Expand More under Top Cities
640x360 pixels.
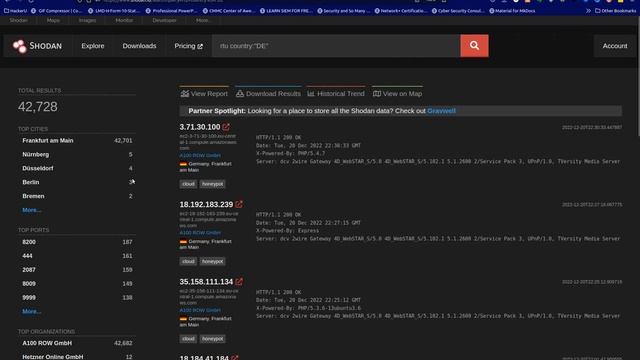point(31,210)
